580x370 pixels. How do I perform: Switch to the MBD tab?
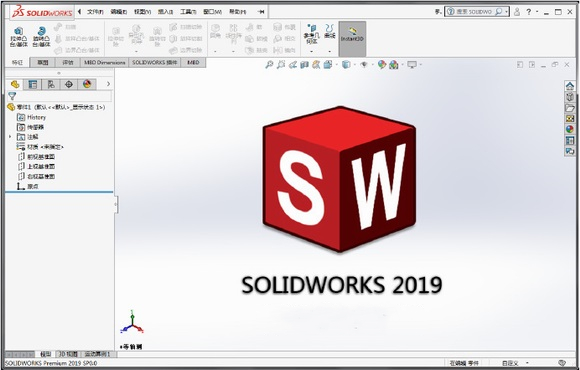[x=193, y=63]
